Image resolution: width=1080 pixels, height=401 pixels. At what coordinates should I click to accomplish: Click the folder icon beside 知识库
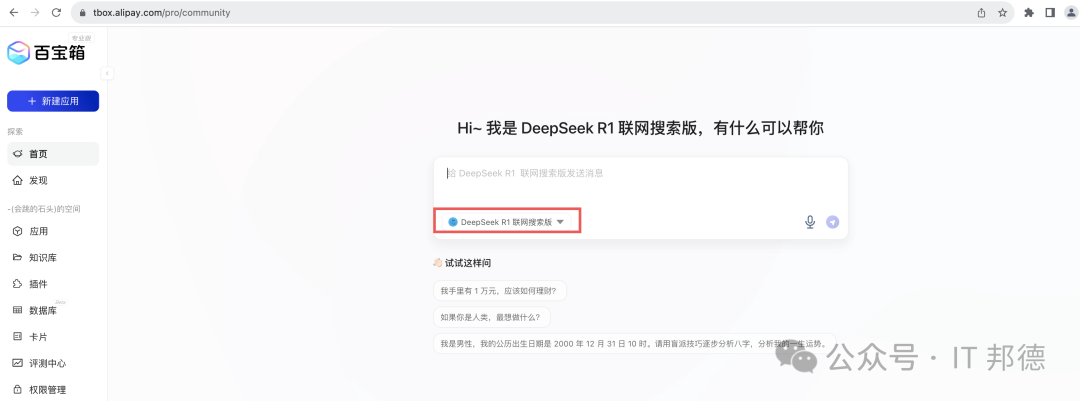18,258
